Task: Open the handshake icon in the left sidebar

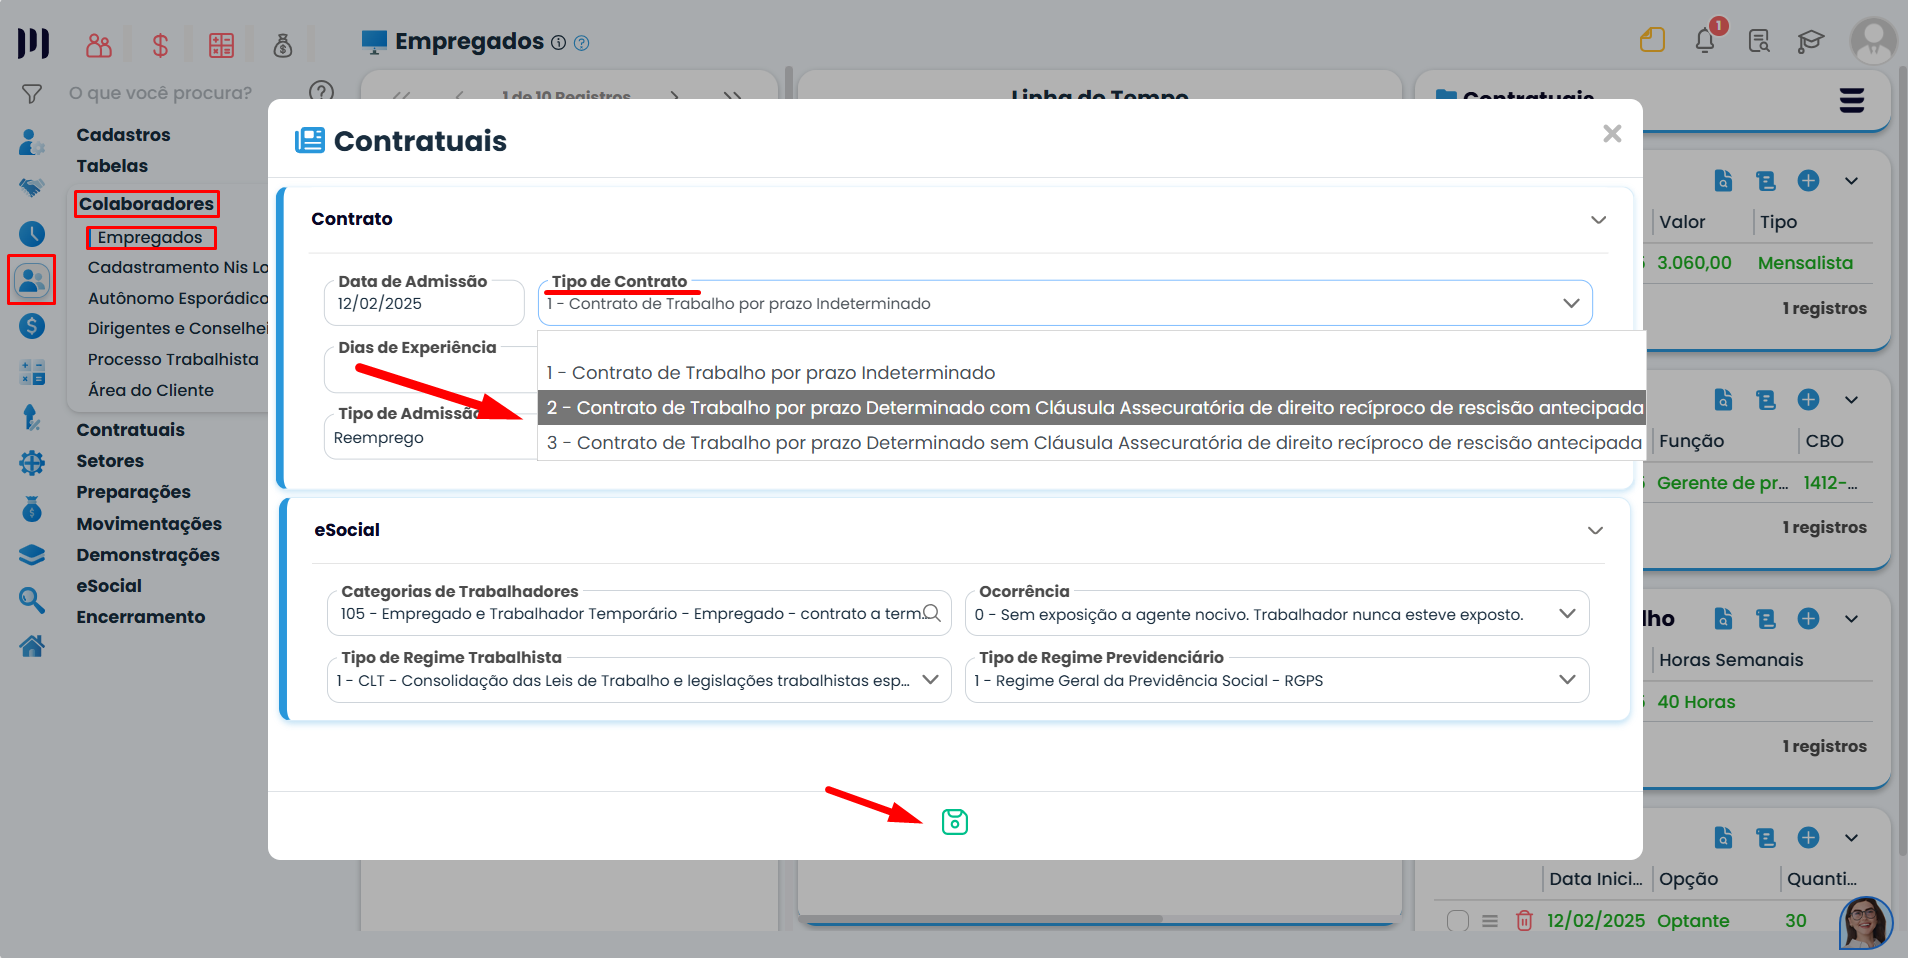Action: point(32,188)
